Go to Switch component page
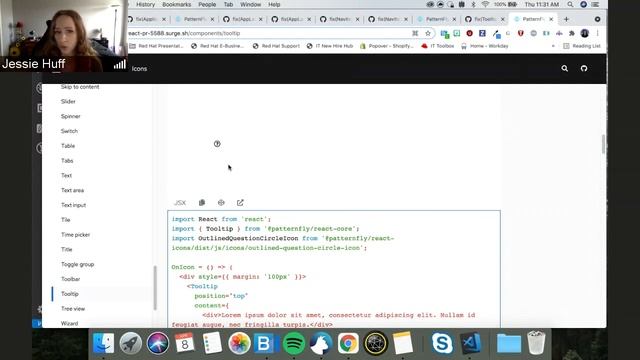 (x=69, y=131)
